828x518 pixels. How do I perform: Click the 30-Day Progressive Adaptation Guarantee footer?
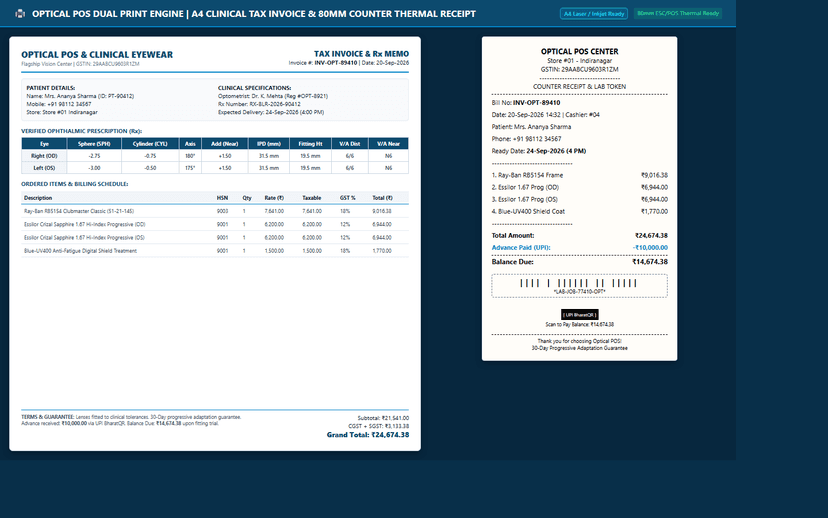(579, 349)
